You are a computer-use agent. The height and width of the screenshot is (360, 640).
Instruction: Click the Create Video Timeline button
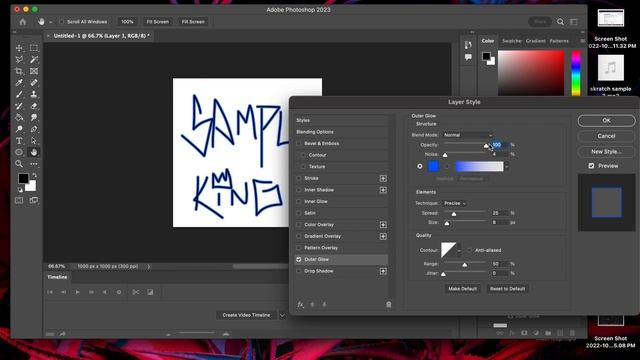[246, 315]
